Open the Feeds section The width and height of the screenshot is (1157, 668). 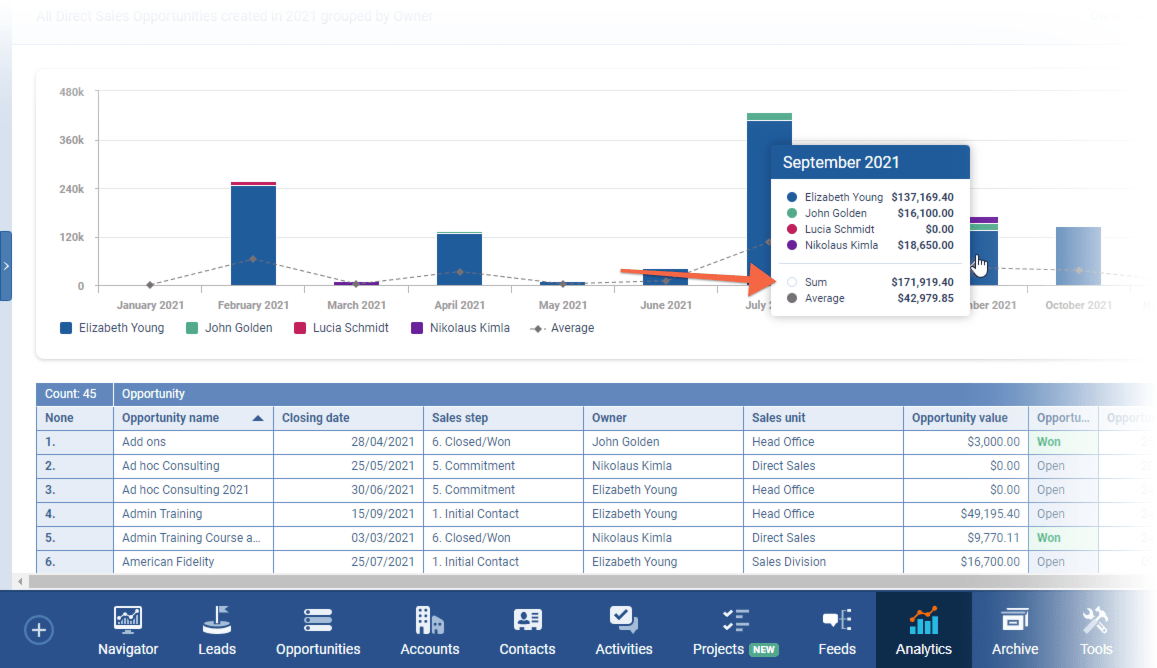coord(836,630)
